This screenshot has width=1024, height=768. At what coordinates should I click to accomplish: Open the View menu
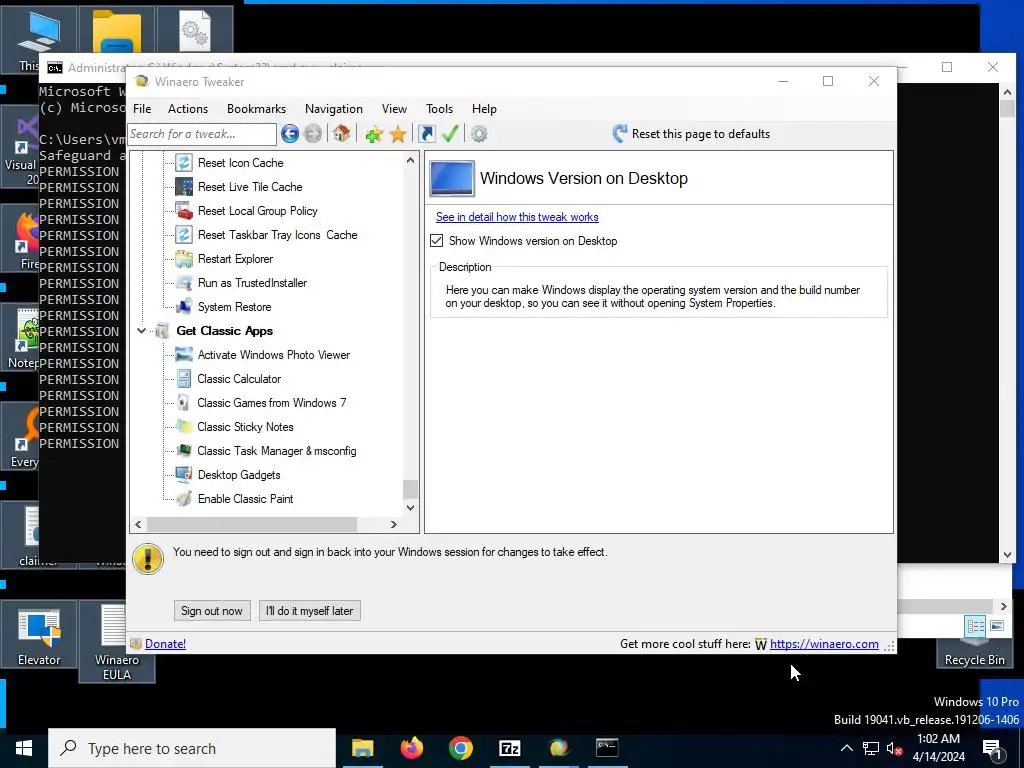coord(394,109)
